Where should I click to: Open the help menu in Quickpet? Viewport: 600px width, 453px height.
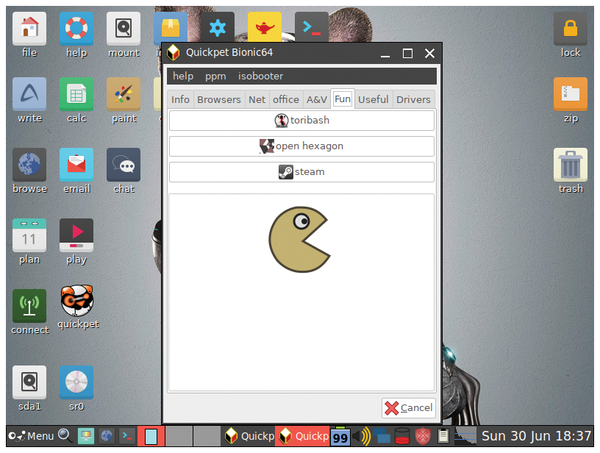[183, 76]
